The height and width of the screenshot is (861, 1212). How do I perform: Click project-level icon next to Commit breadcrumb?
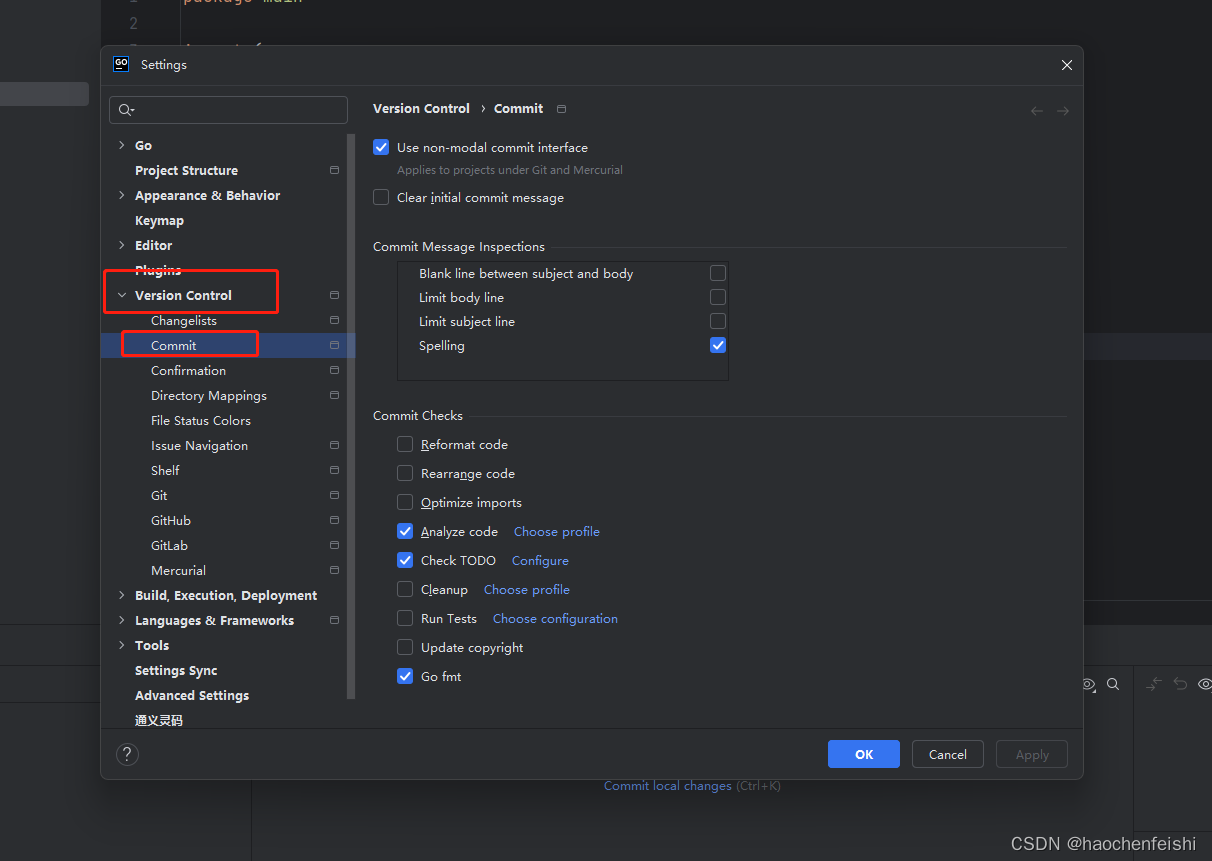coord(561,108)
